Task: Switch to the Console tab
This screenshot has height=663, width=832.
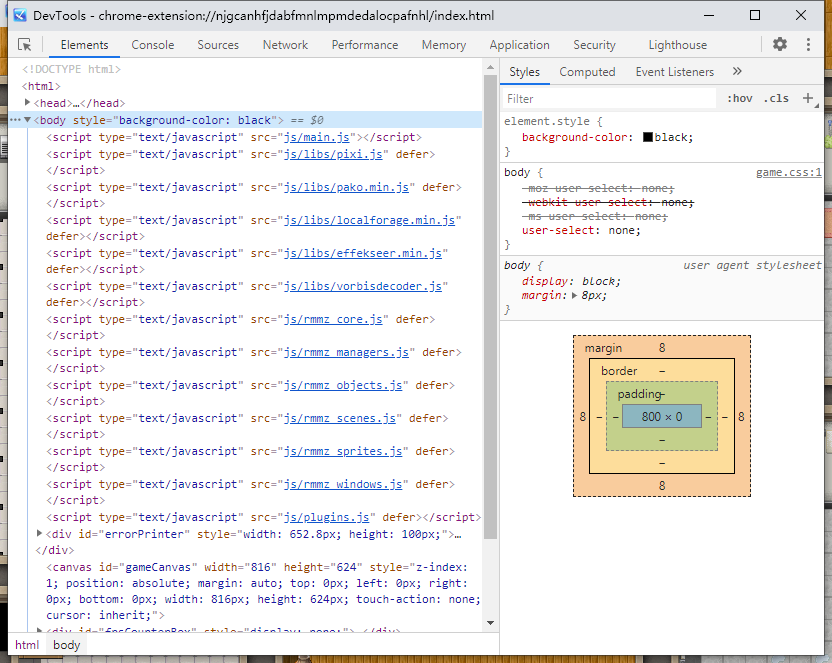Action: pyautogui.click(x=153, y=45)
